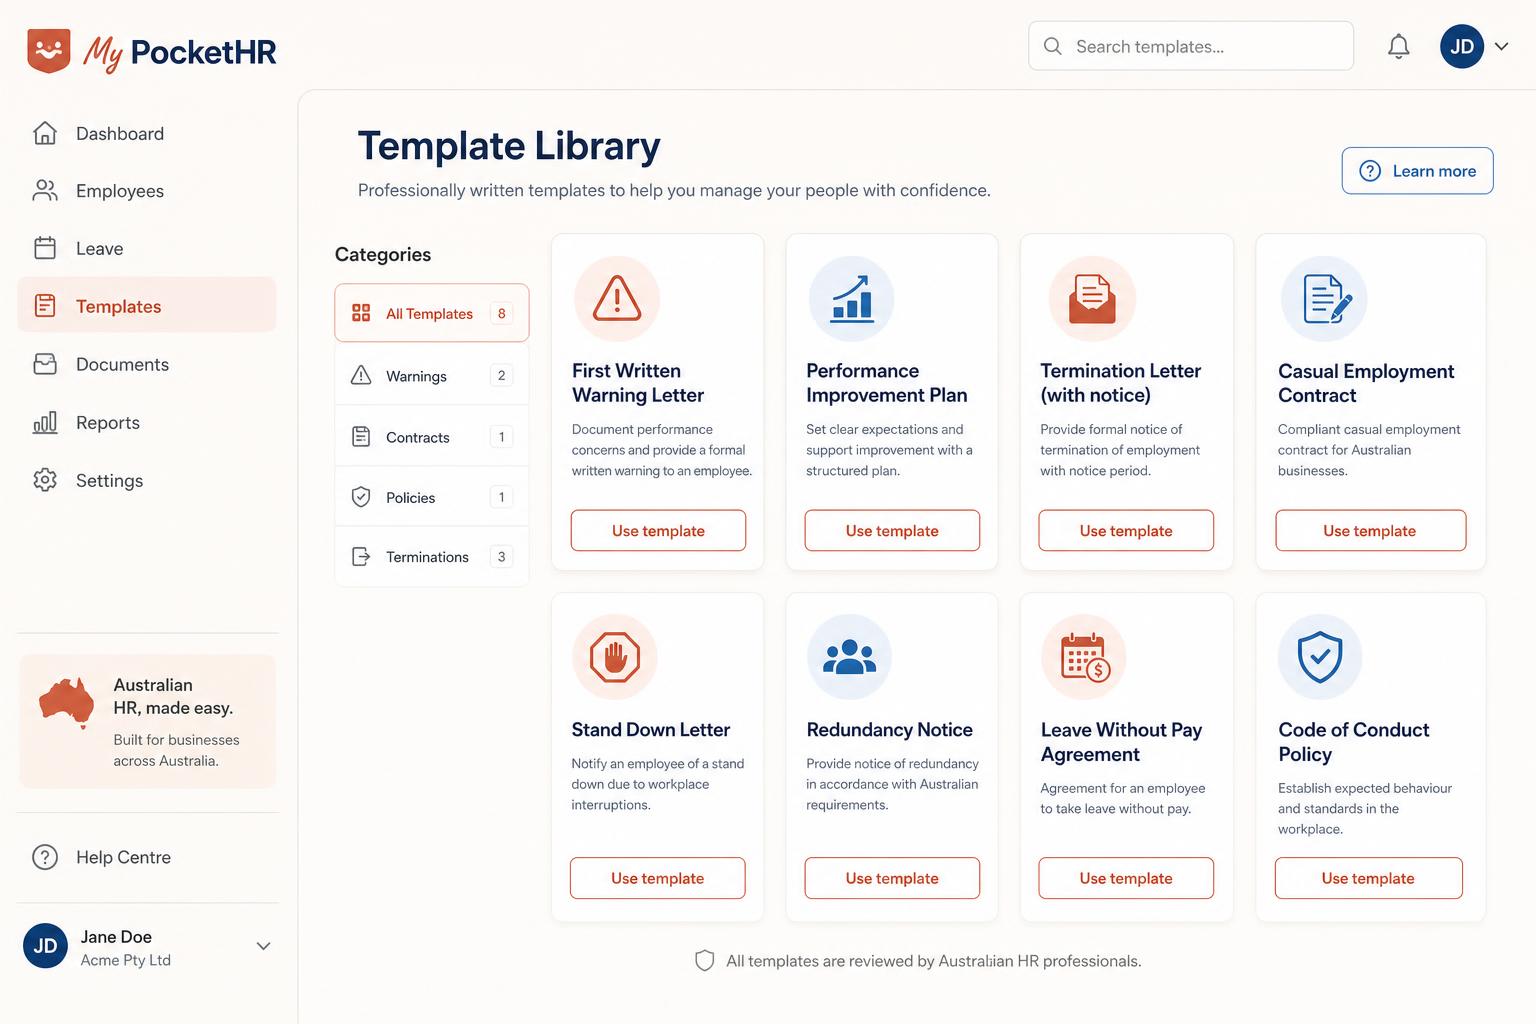The image size is (1536, 1024).
Task: Filter by Policies category
Action: [432, 497]
